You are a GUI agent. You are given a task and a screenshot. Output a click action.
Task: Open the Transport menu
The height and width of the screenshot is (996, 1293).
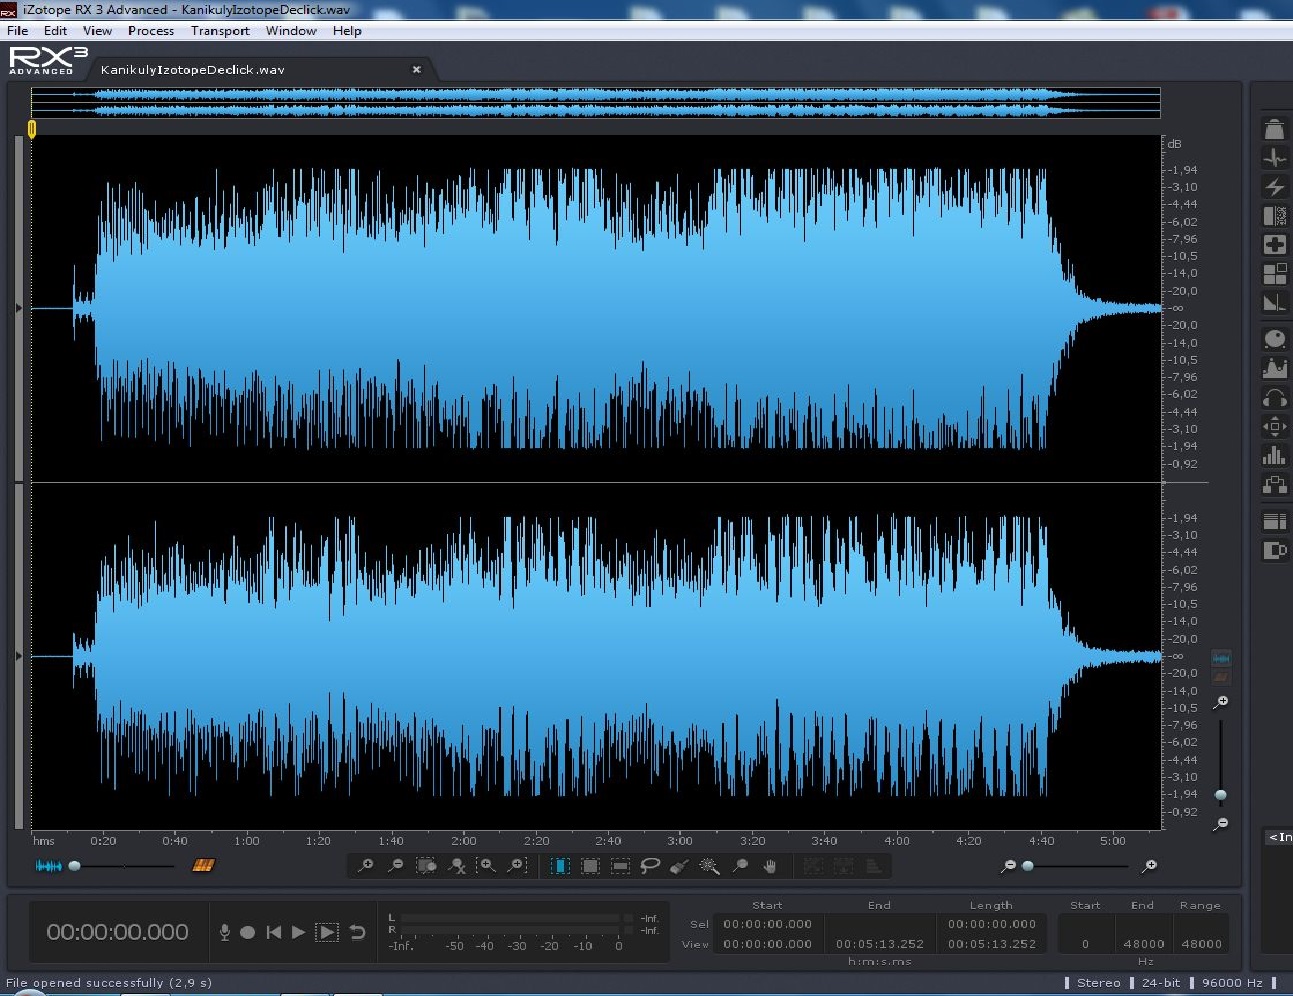220,31
